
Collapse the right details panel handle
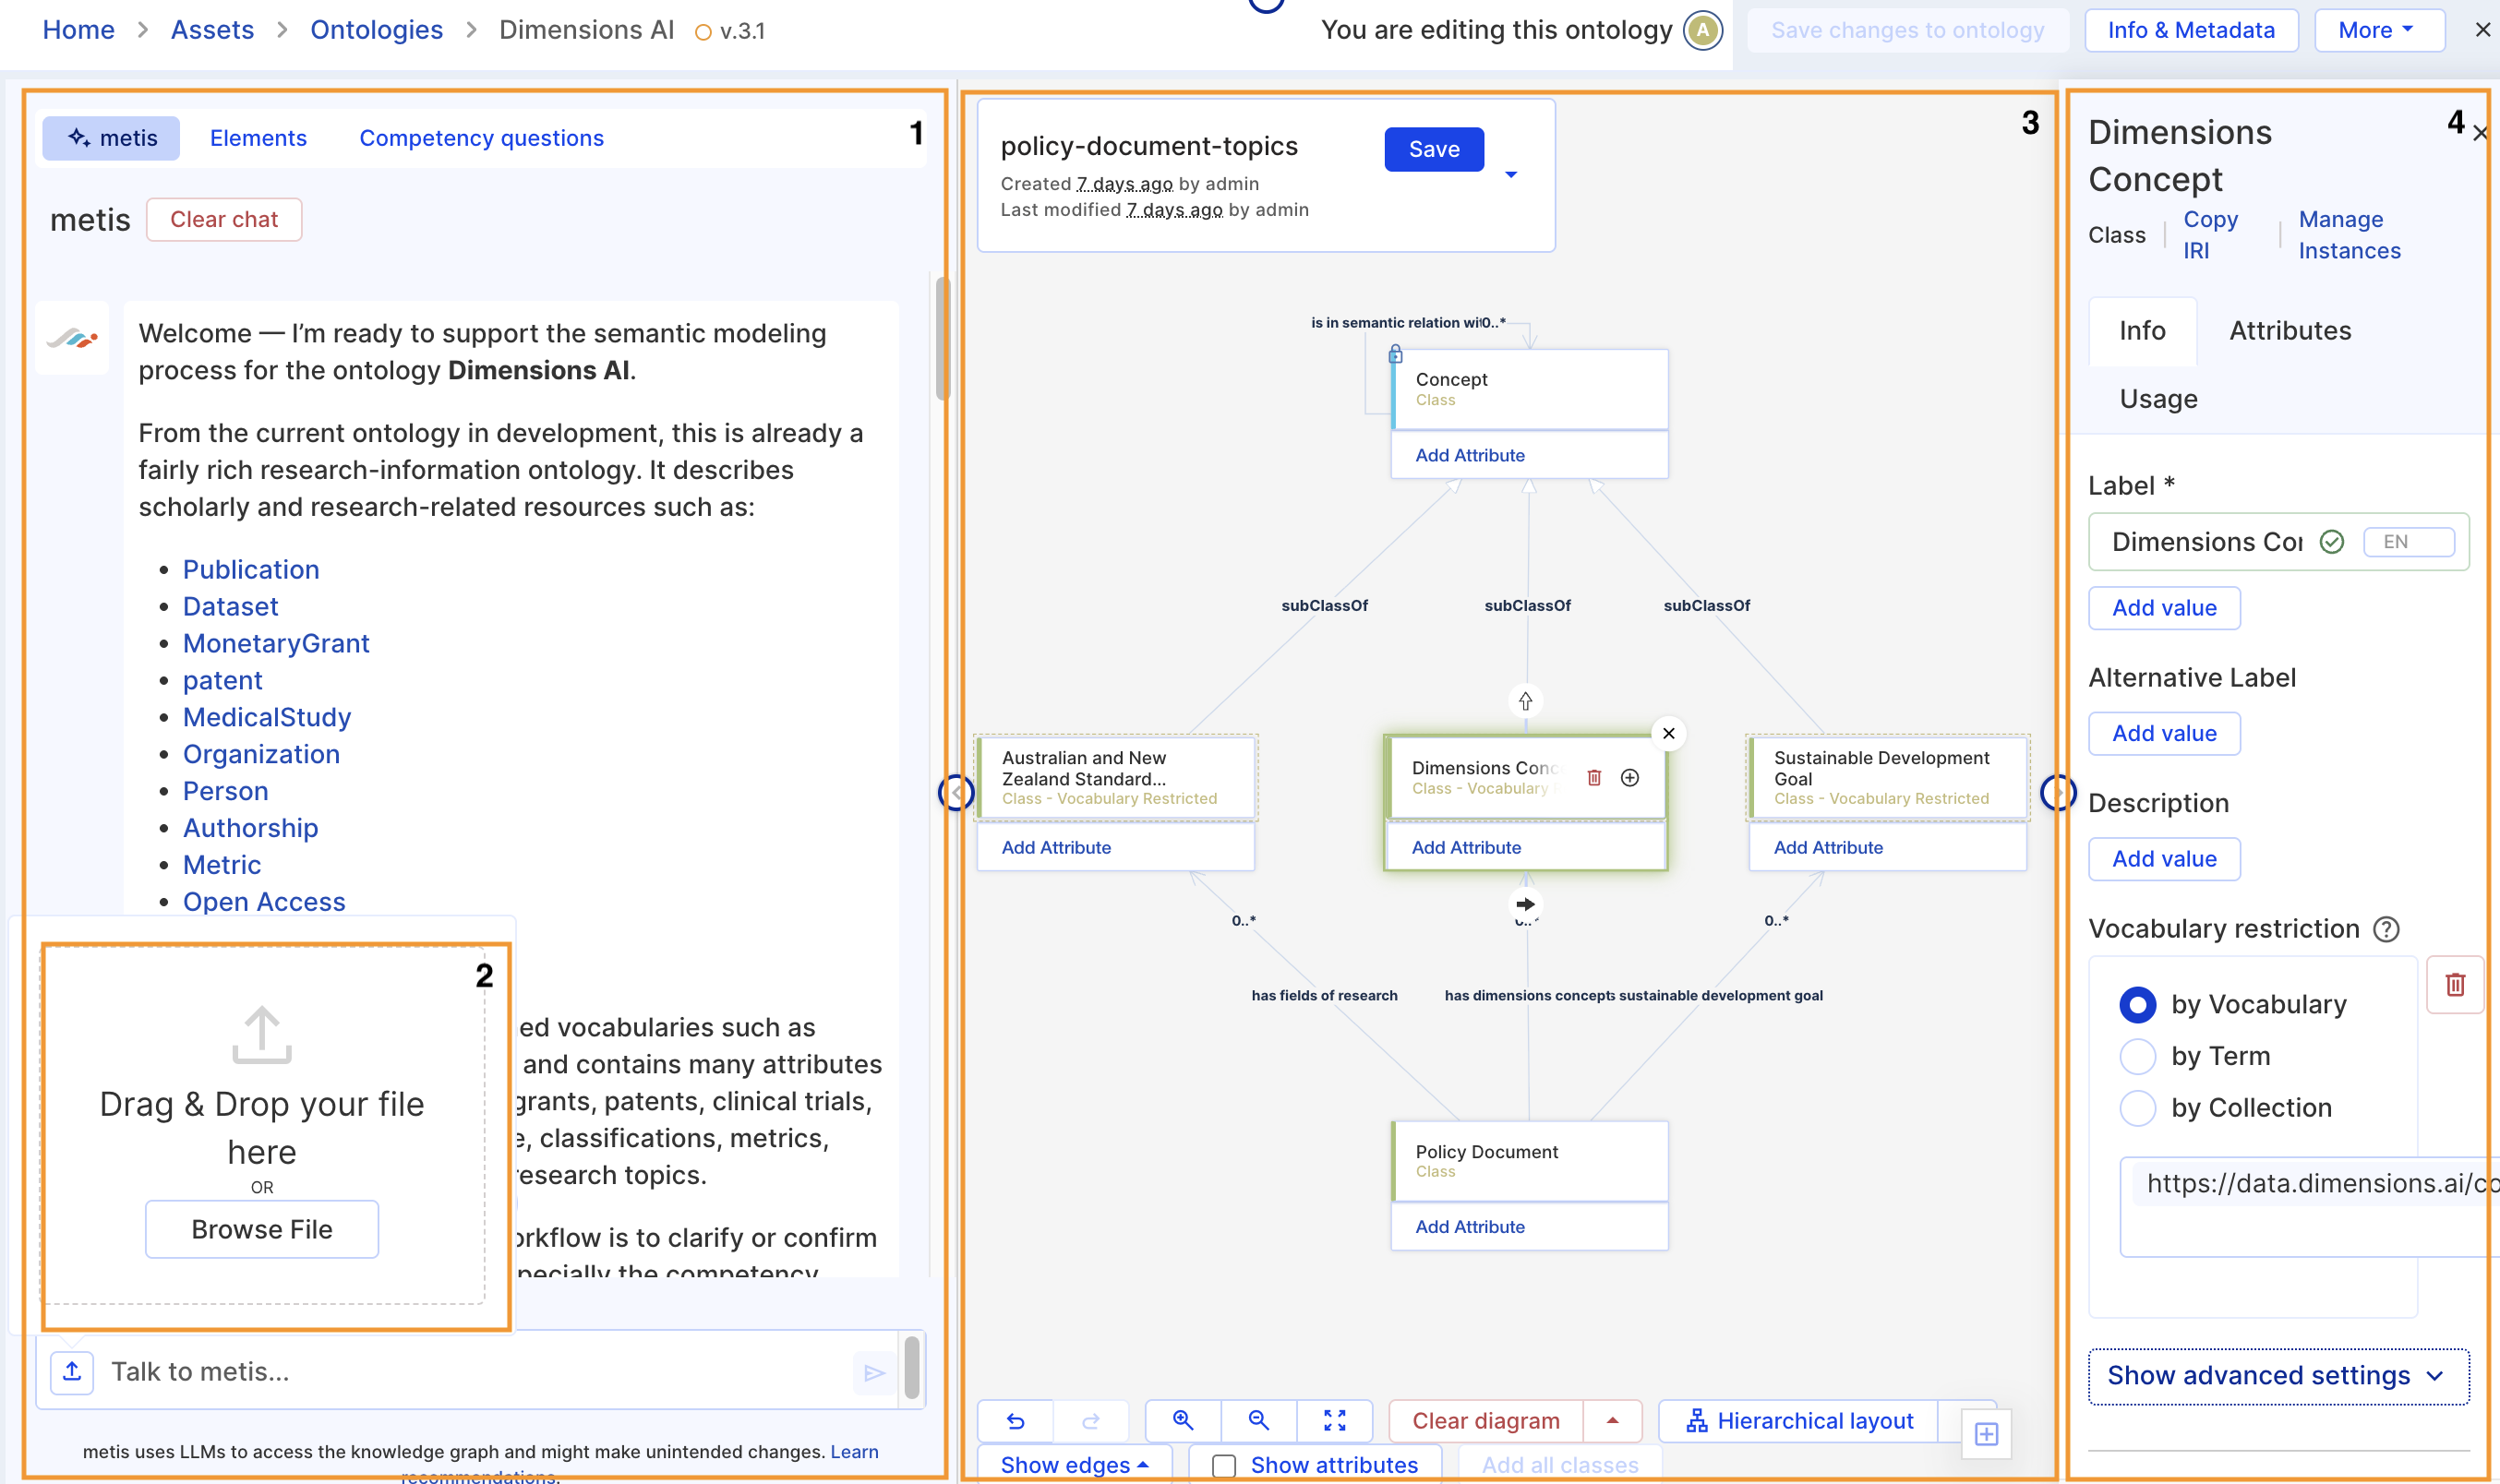(2058, 793)
